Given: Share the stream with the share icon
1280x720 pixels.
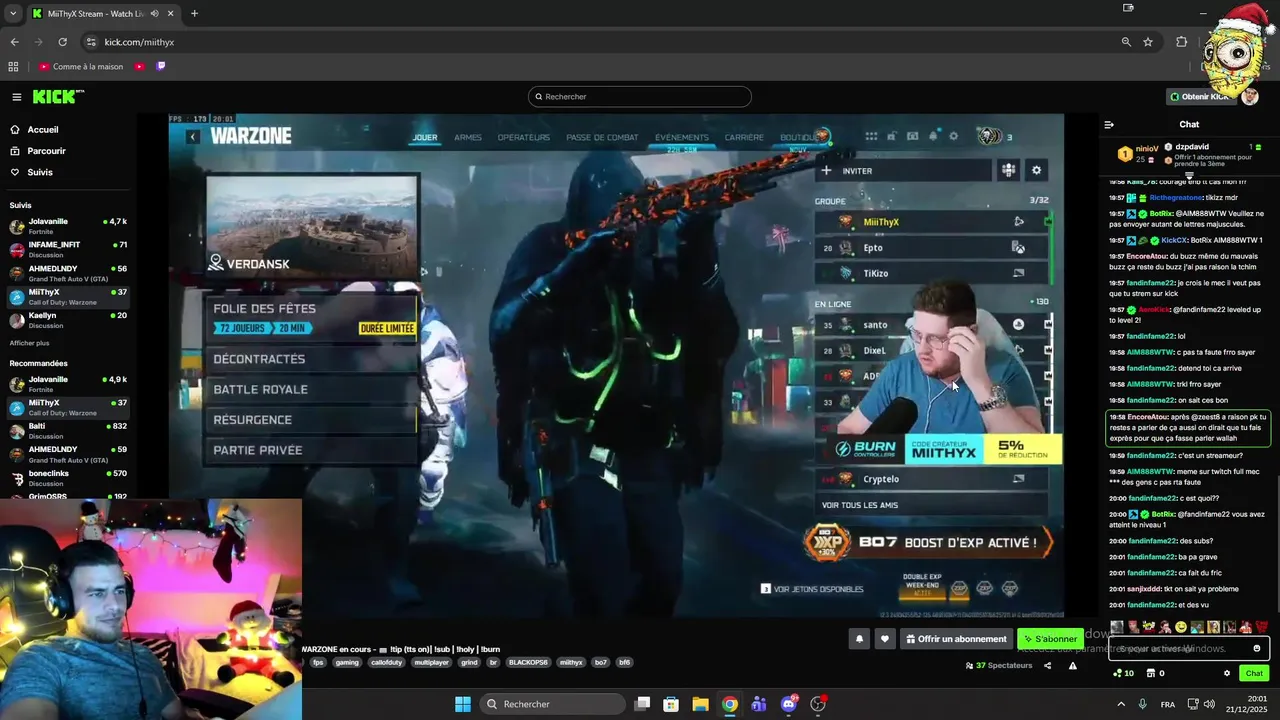Looking at the screenshot, I should (1047, 666).
